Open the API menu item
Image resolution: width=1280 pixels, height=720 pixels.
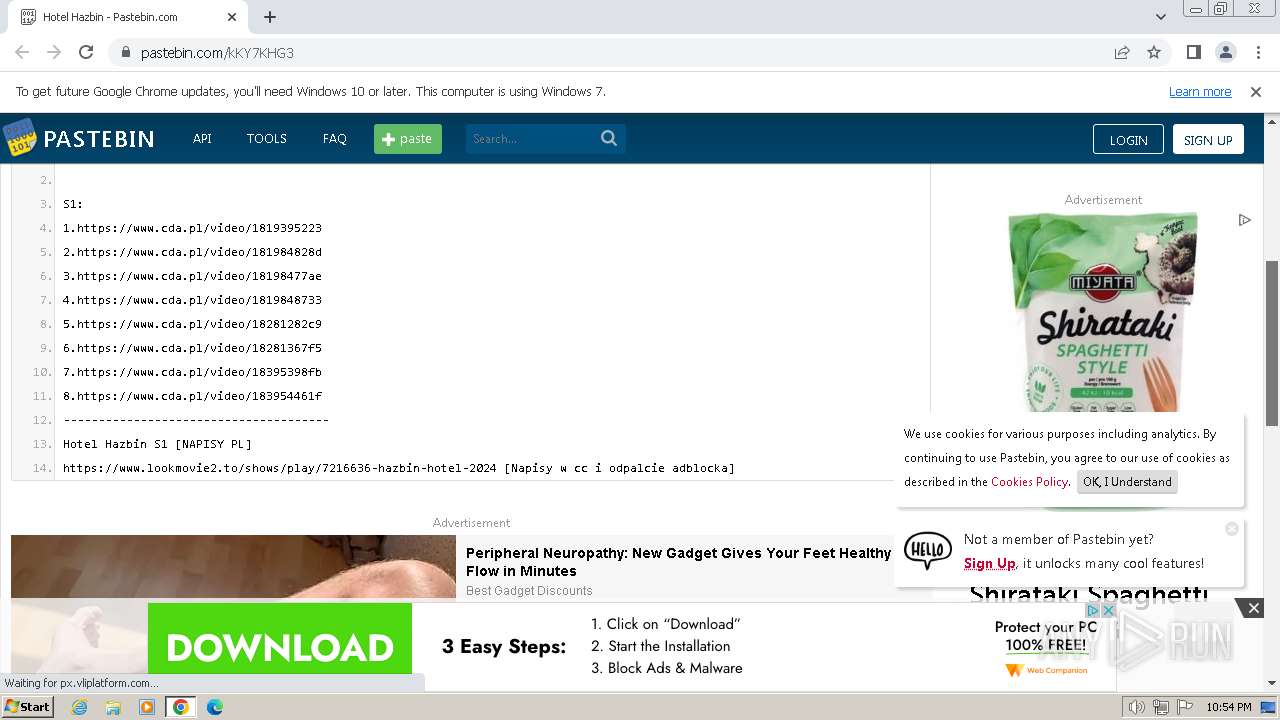(202, 139)
